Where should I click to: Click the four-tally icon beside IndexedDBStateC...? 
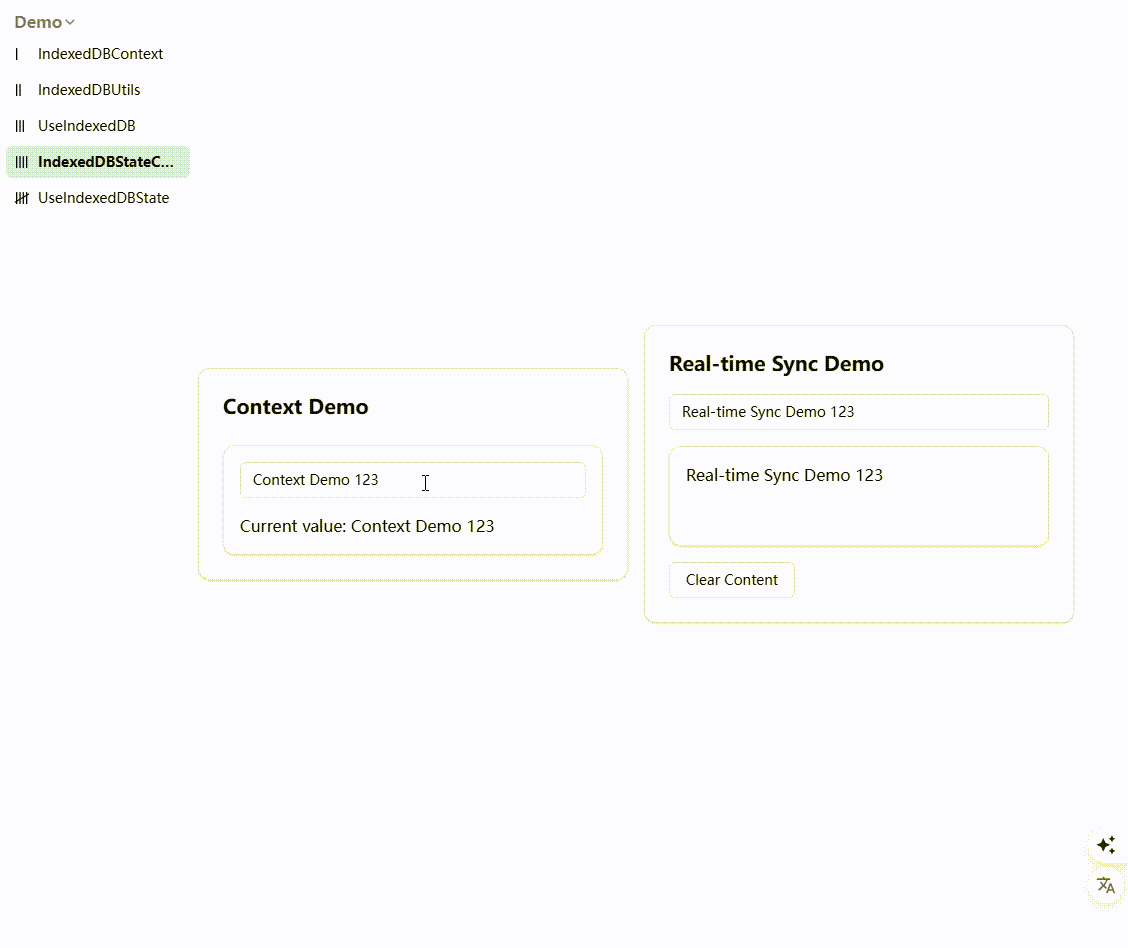coord(22,162)
